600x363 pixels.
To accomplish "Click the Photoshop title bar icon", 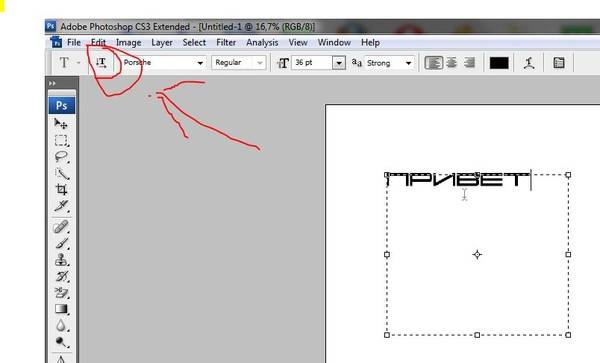I will click(x=51, y=26).
